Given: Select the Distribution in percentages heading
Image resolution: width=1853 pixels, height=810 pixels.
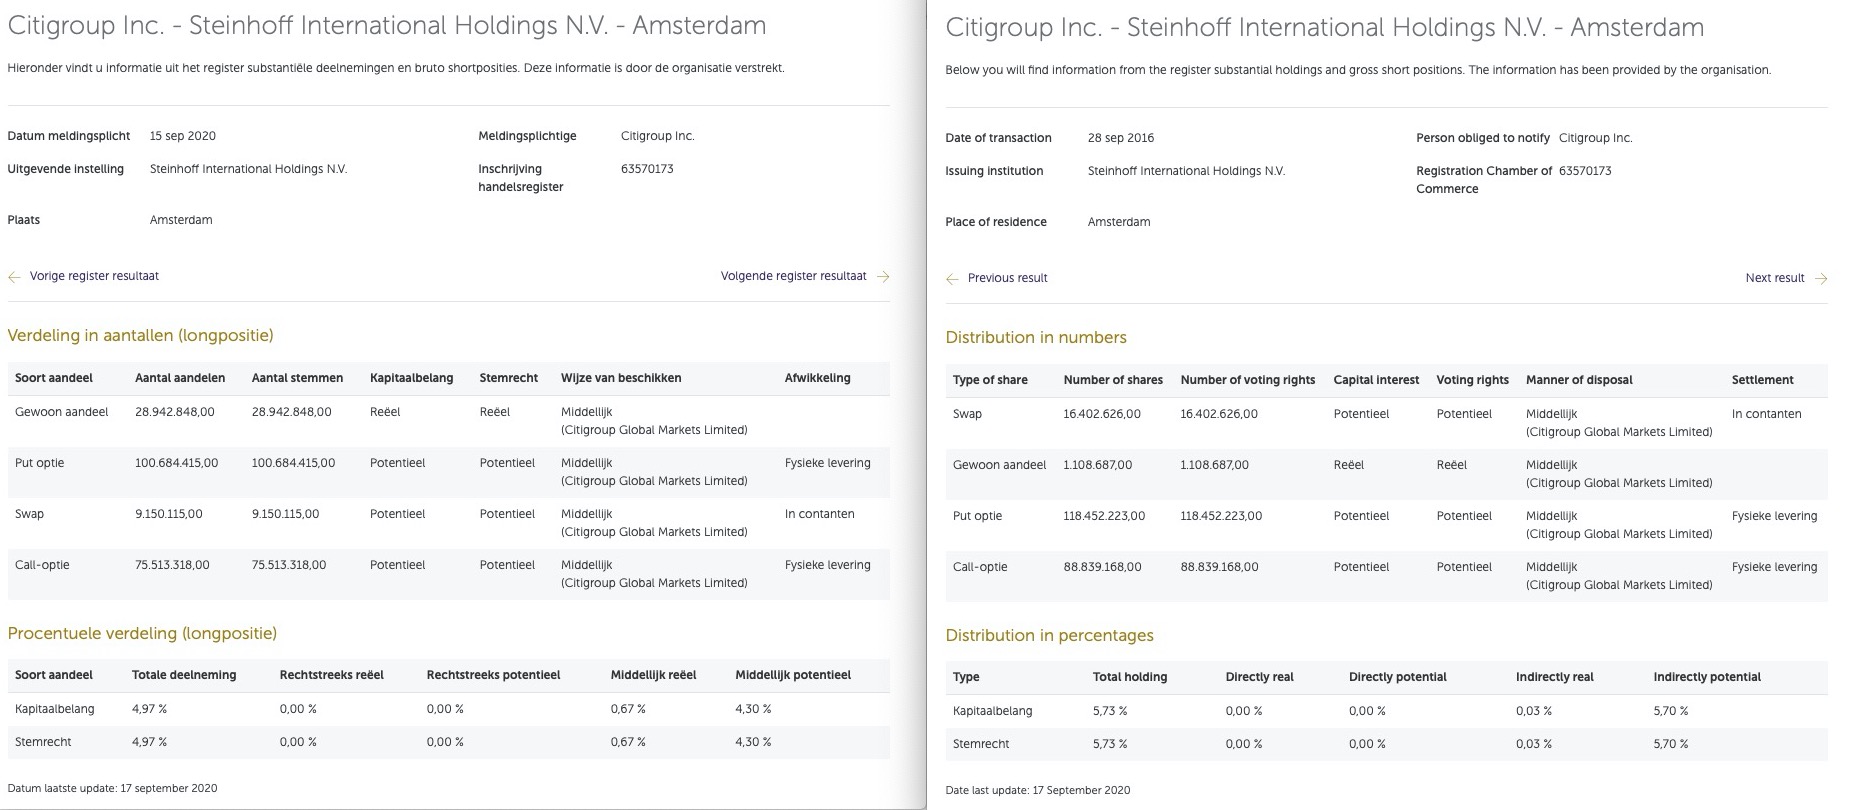Looking at the screenshot, I should [1049, 635].
